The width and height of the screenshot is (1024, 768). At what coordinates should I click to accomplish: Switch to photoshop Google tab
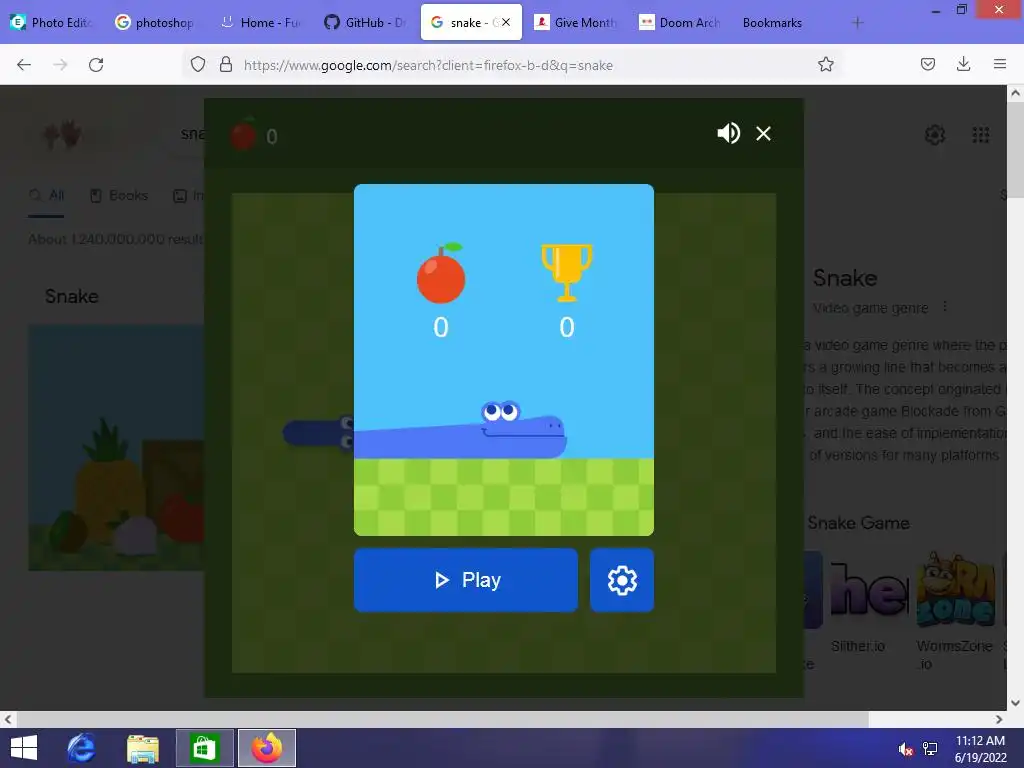click(x=155, y=22)
